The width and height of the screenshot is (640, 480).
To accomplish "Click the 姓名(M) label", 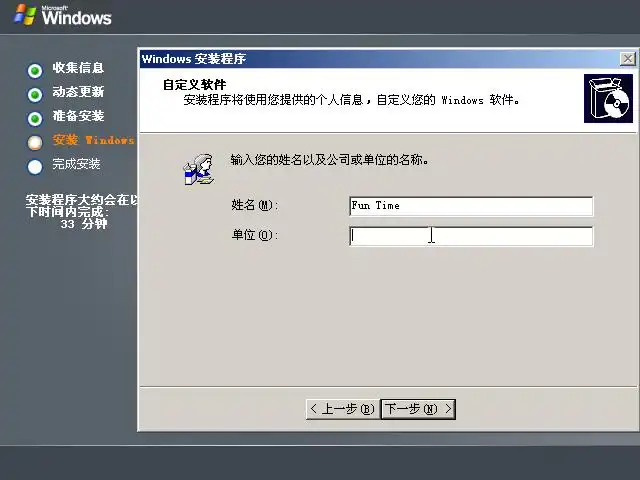I will (255, 205).
